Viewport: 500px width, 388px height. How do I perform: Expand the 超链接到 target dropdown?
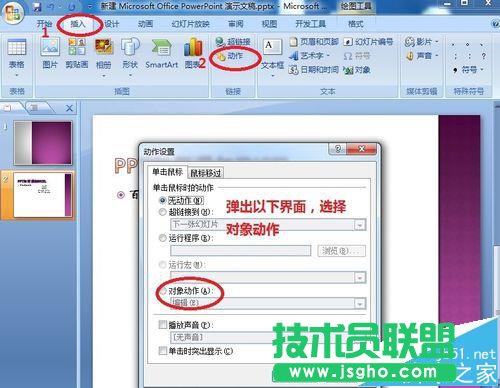coord(359,225)
